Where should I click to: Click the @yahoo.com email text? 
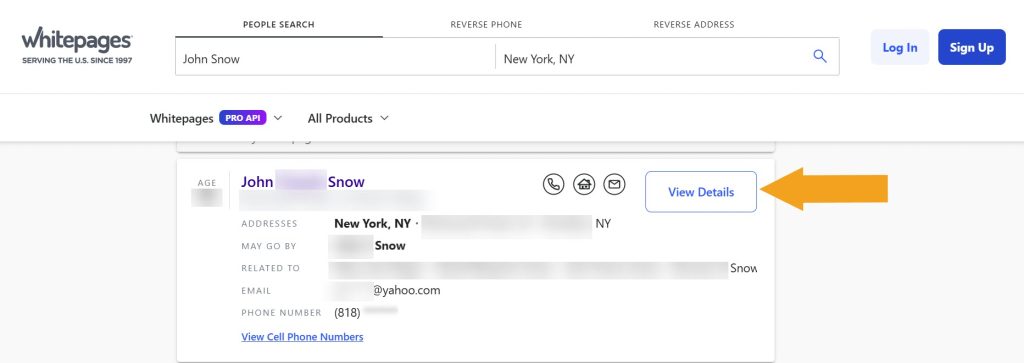406,290
